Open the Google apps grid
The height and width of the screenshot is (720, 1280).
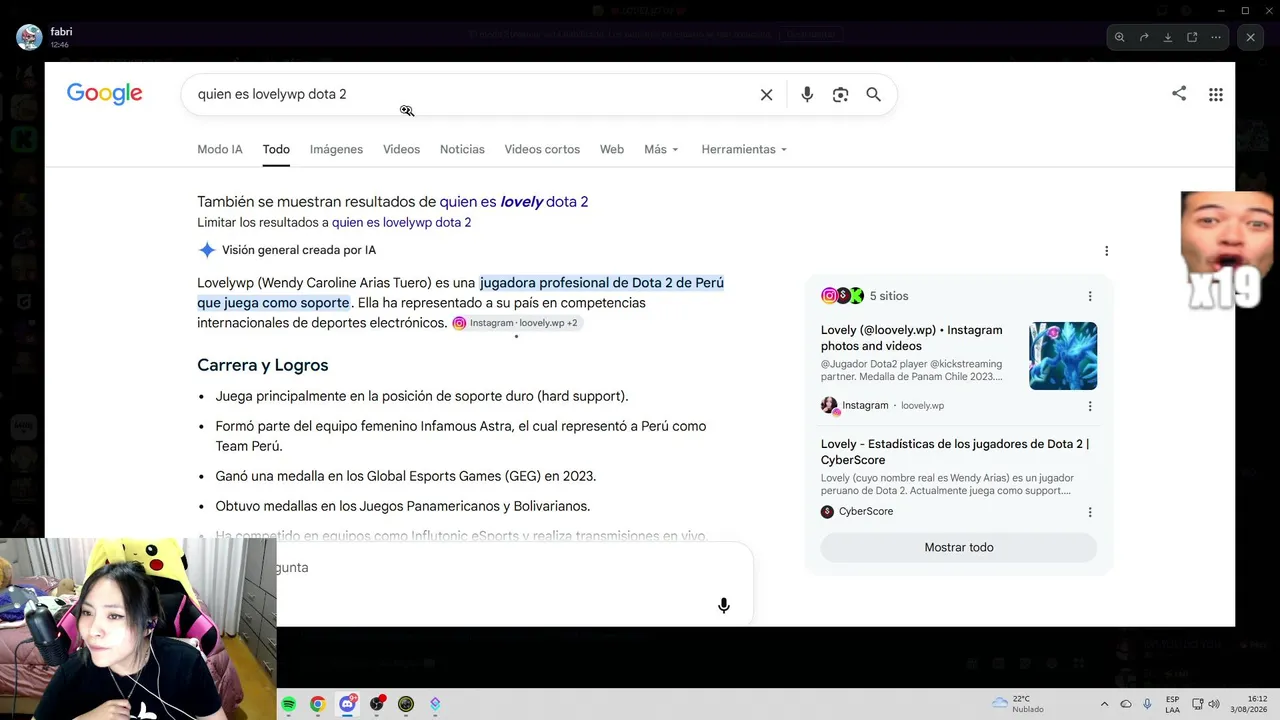pyautogui.click(x=1216, y=95)
